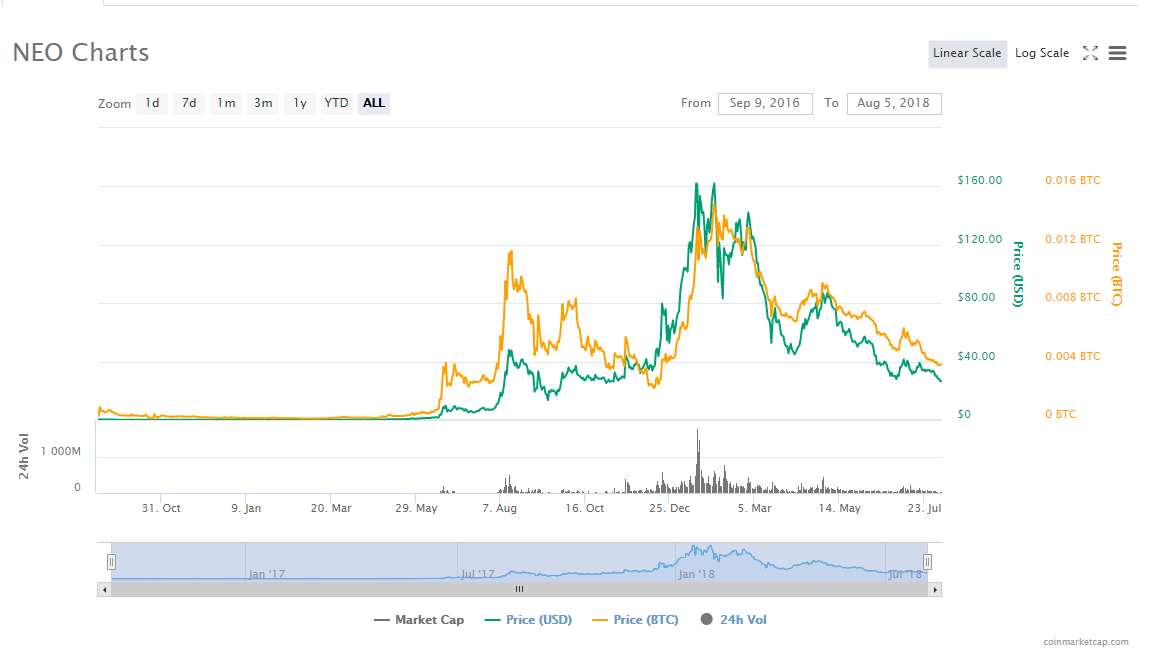The image size is (1168, 661).
Task: Edit the From date field
Action: point(765,104)
